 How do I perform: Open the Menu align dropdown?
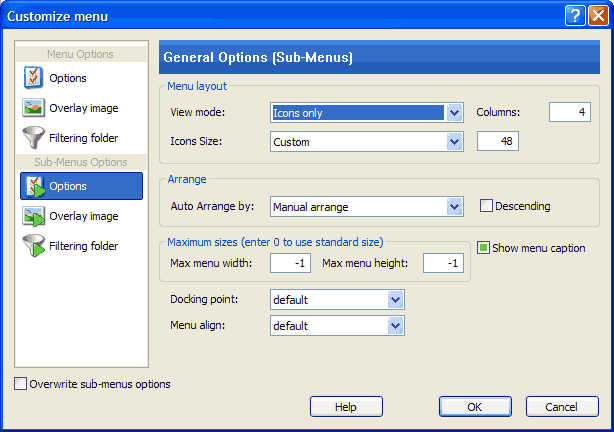click(x=395, y=325)
